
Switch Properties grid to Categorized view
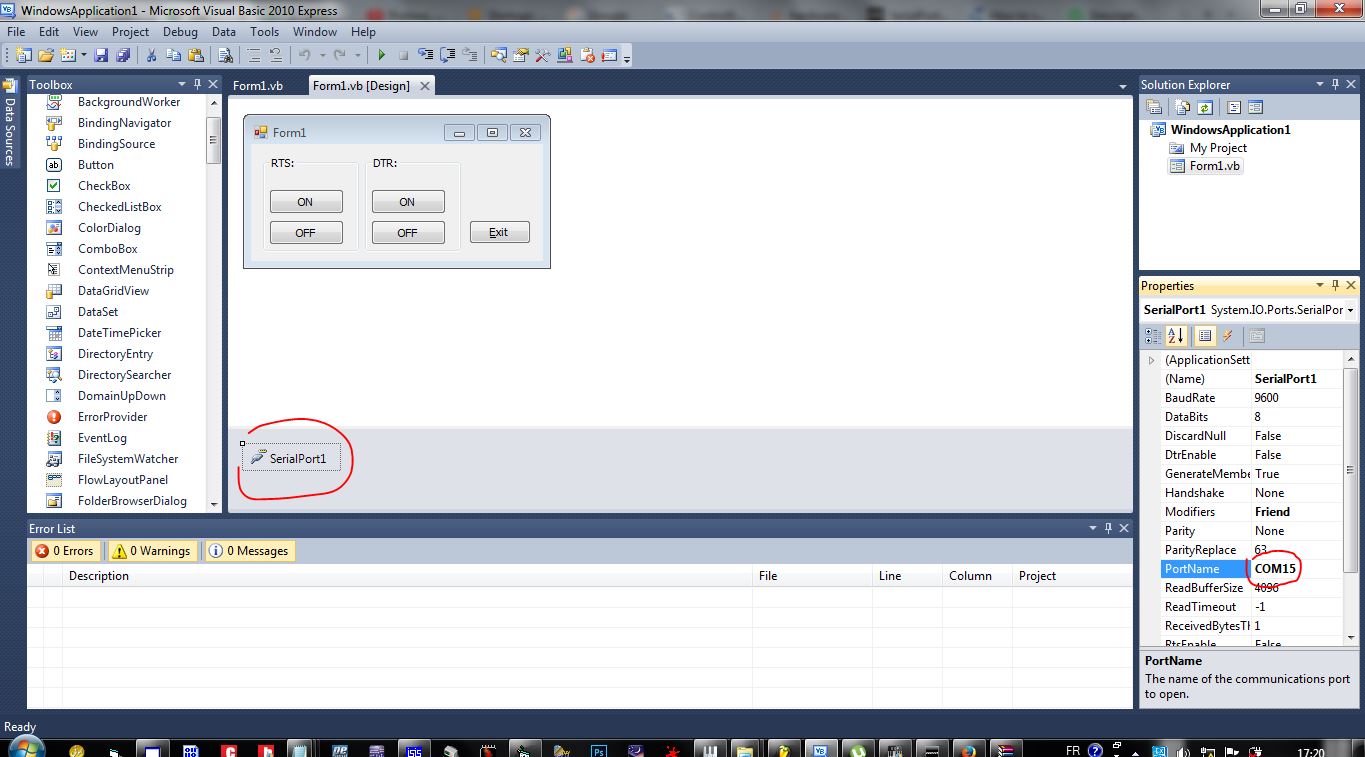[1153, 336]
